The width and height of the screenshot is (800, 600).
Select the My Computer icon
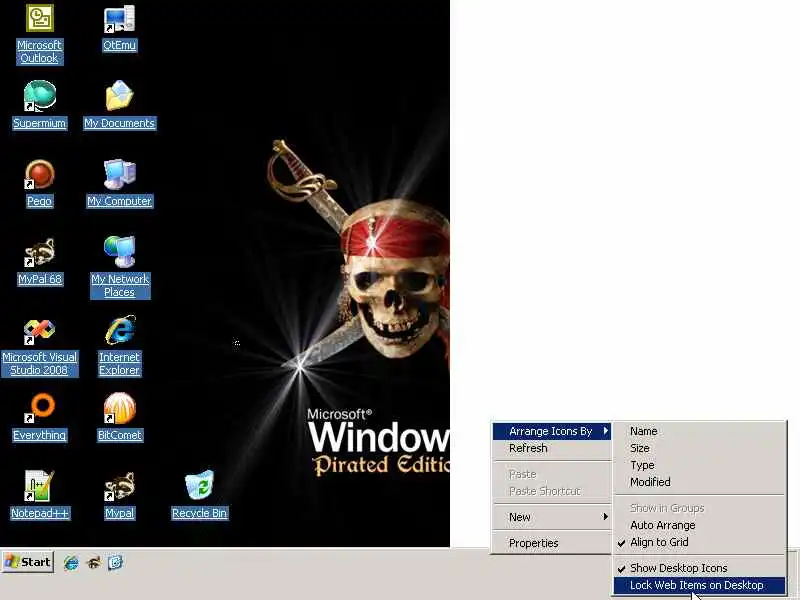(119, 183)
